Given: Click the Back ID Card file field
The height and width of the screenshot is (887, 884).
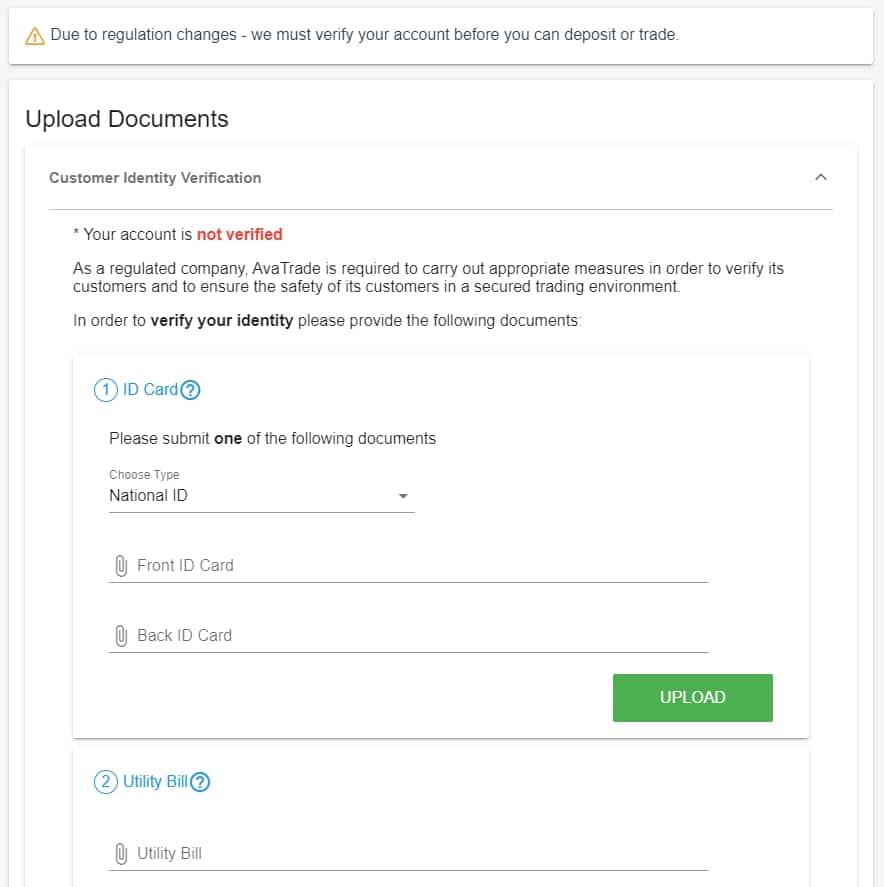Looking at the screenshot, I should click(408, 636).
